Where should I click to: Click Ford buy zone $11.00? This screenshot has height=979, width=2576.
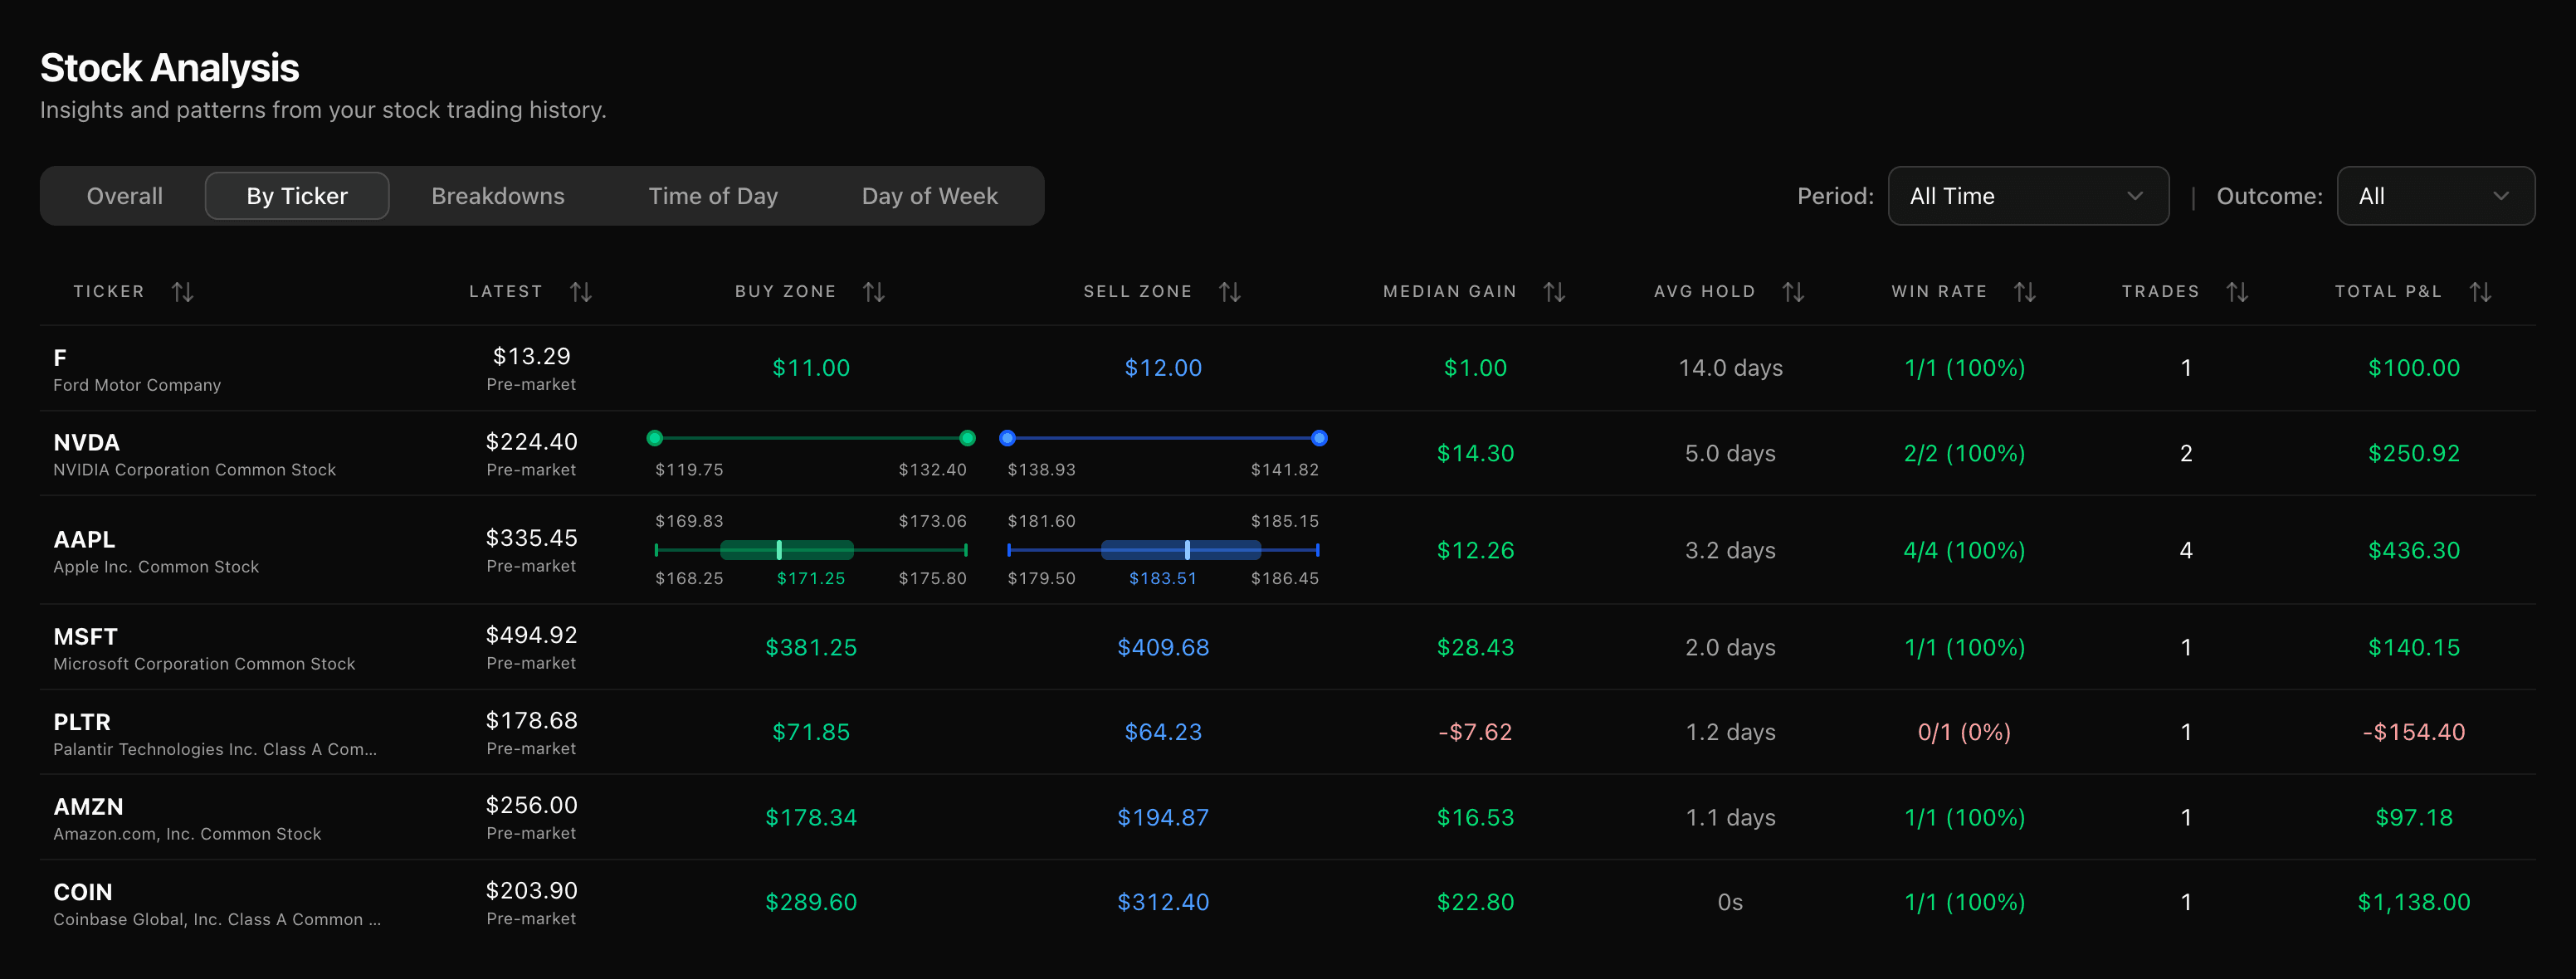click(811, 368)
